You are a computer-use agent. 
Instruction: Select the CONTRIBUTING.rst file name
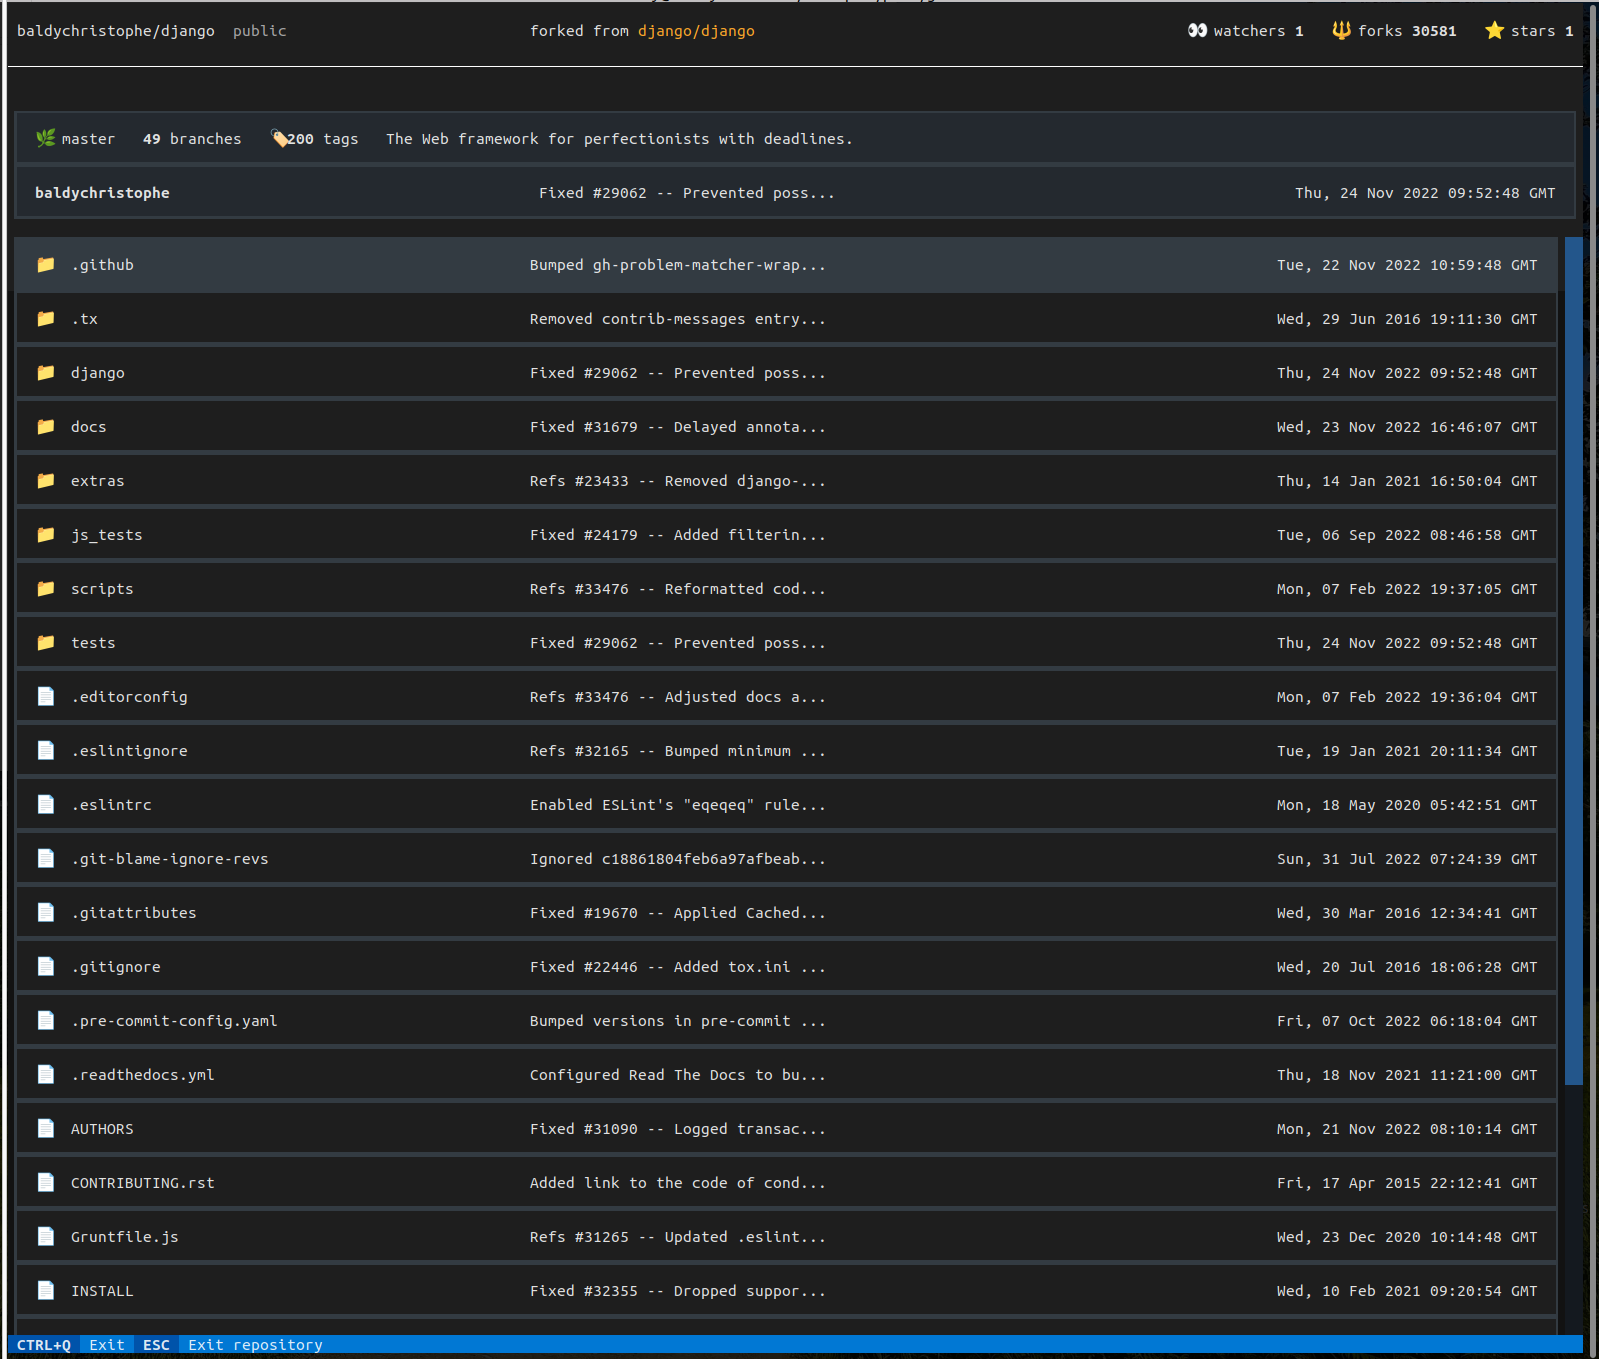pos(143,1183)
